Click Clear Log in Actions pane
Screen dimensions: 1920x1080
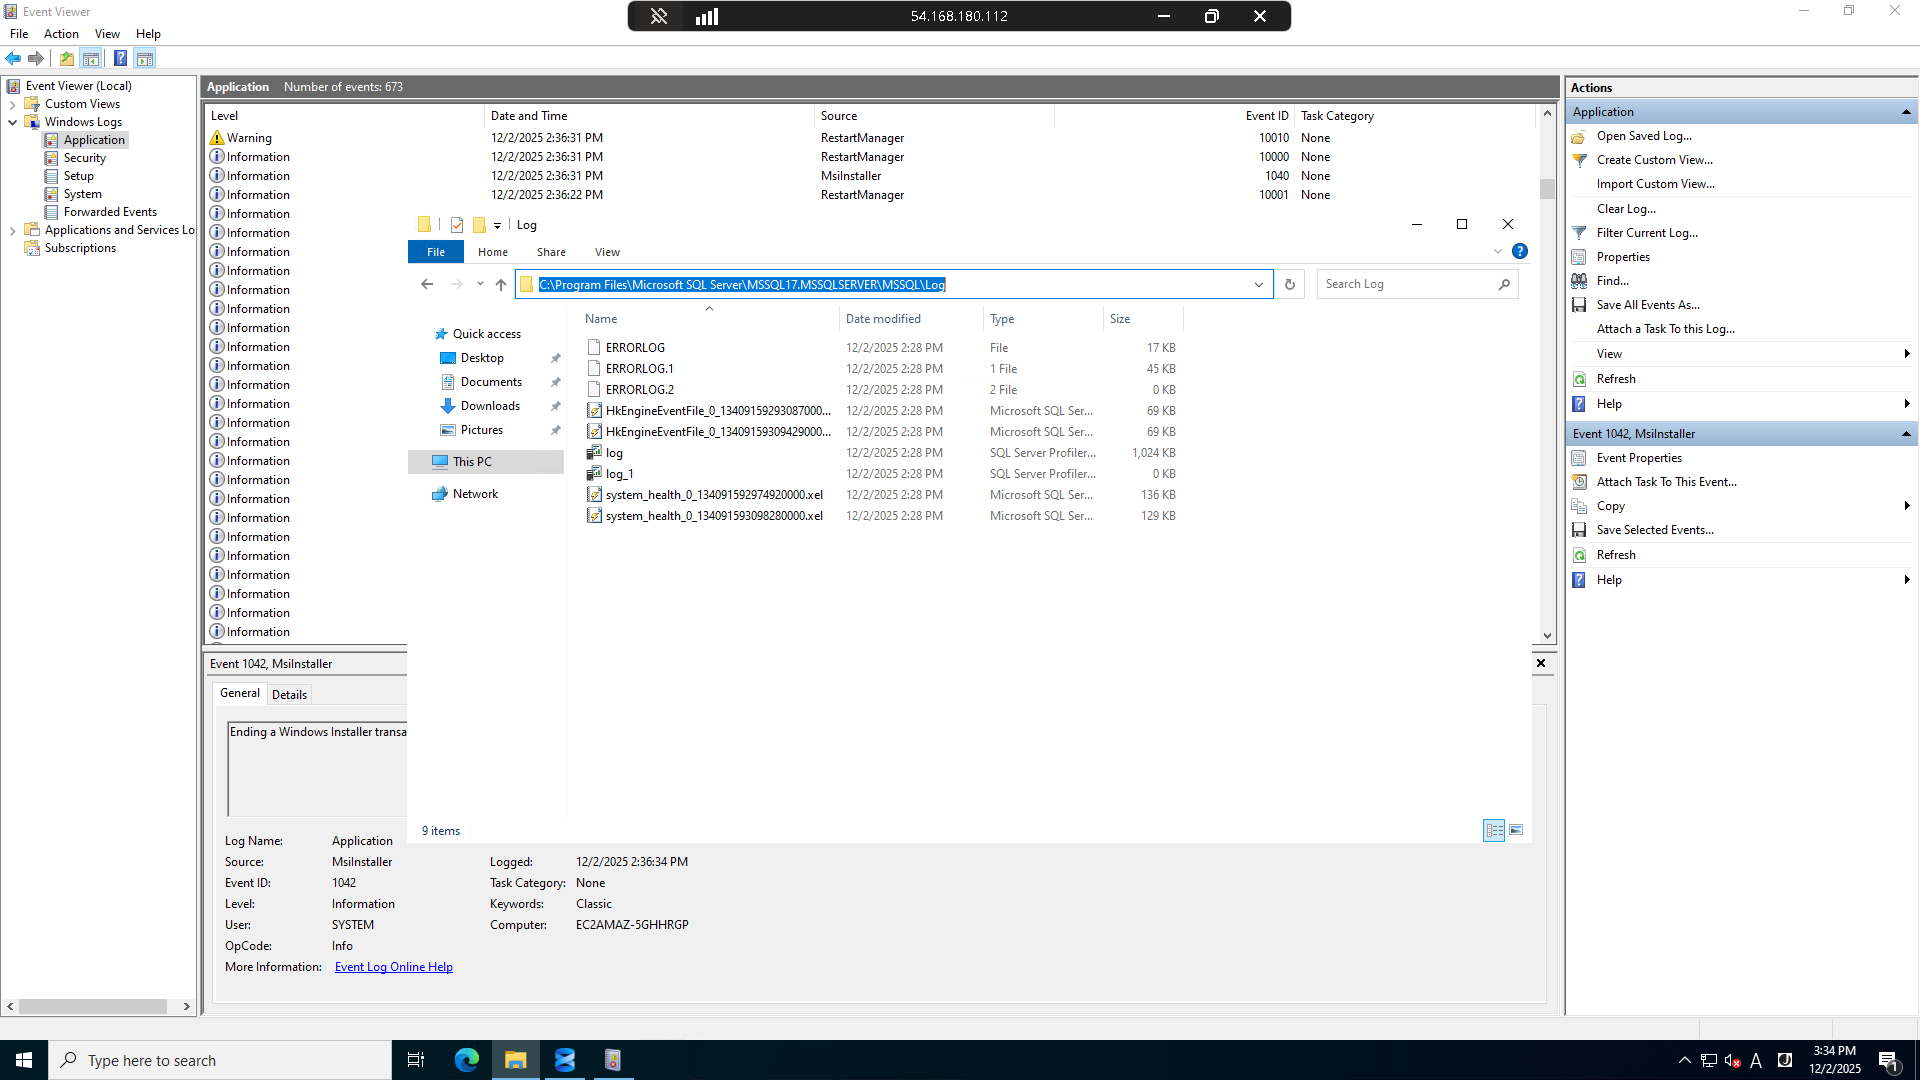point(1626,209)
